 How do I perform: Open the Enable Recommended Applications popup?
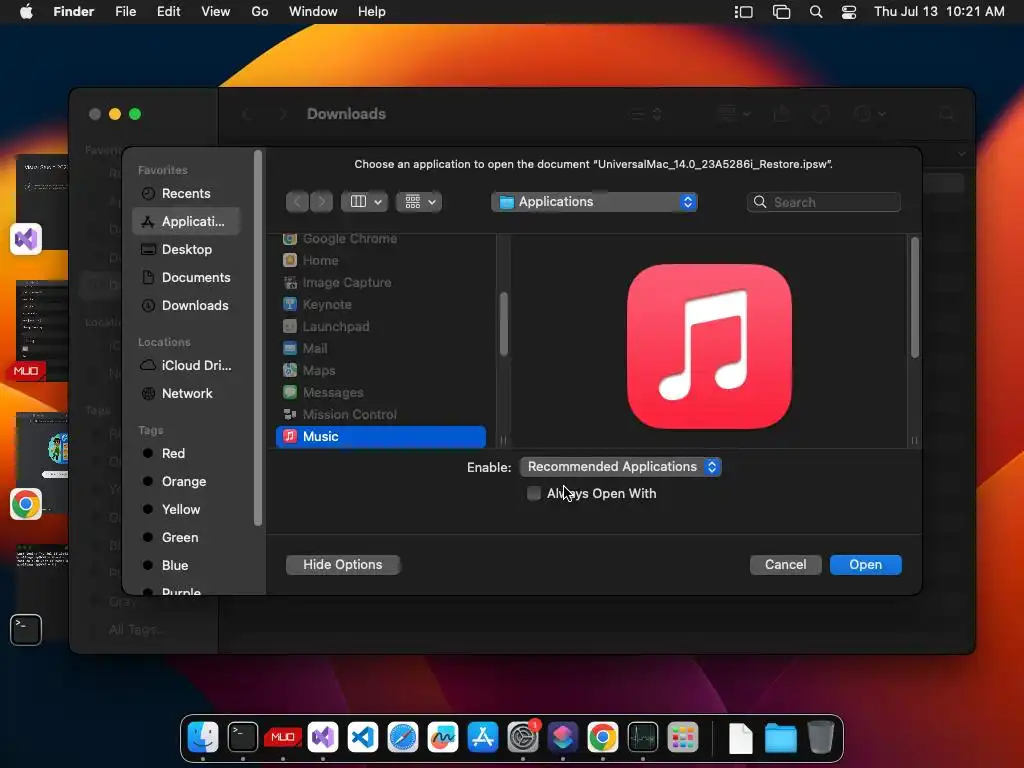coord(620,467)
